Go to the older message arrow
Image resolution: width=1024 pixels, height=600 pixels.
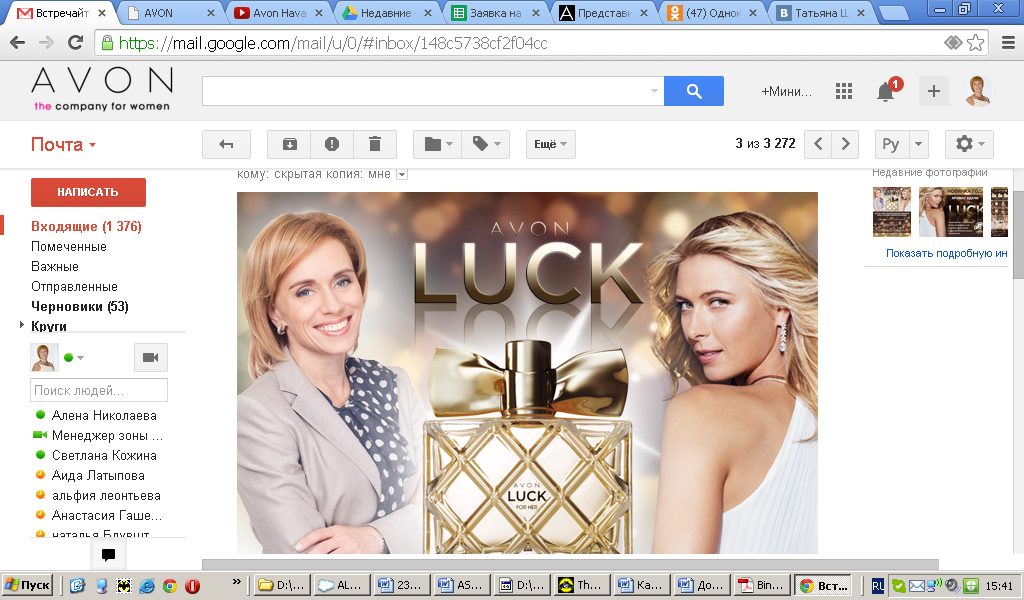[846, 144]
